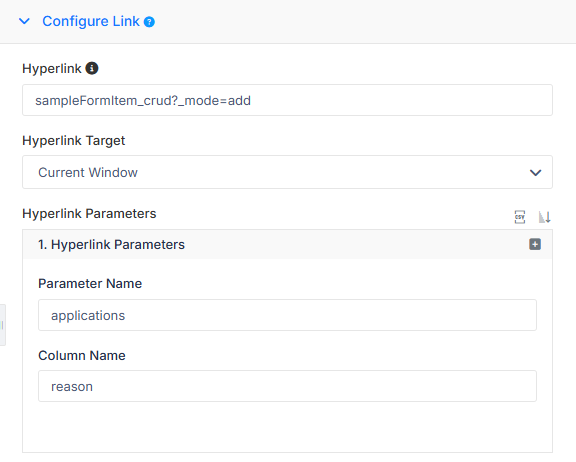Click the Hyperlink info icon
This screenshot has height=462, width=576.
tap(92, 68)
